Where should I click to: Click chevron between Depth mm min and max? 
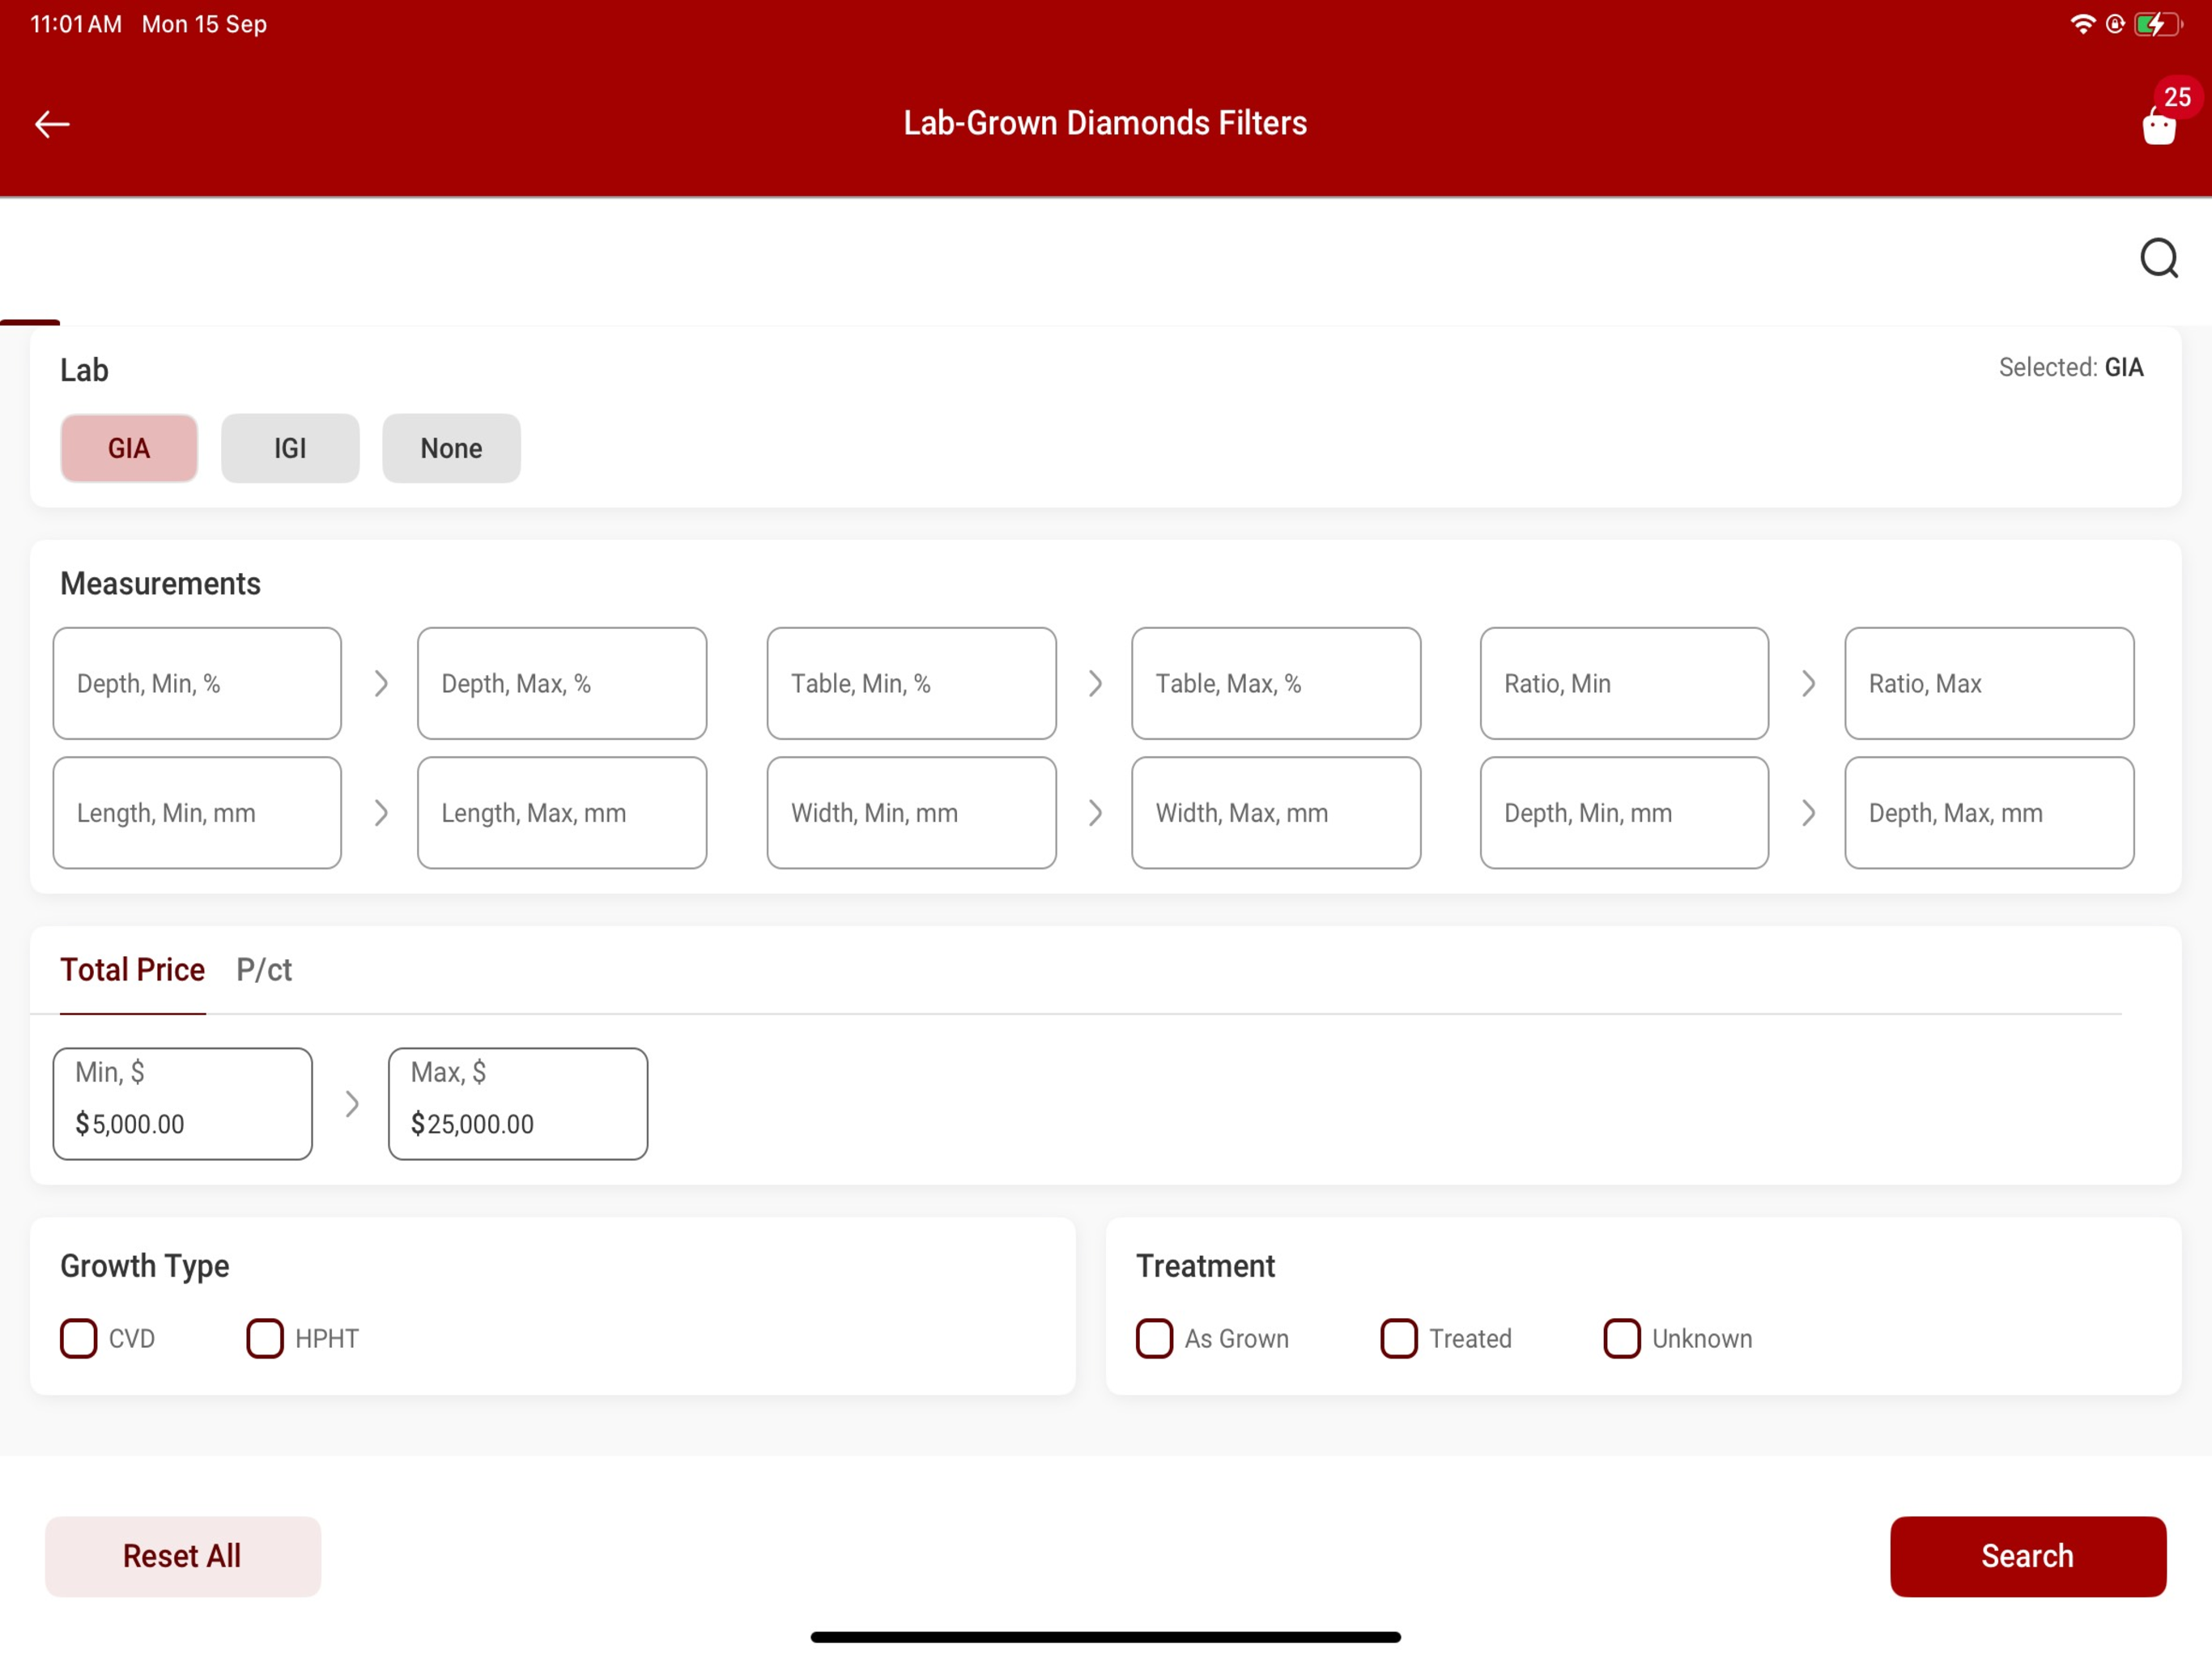[1808, 812]
